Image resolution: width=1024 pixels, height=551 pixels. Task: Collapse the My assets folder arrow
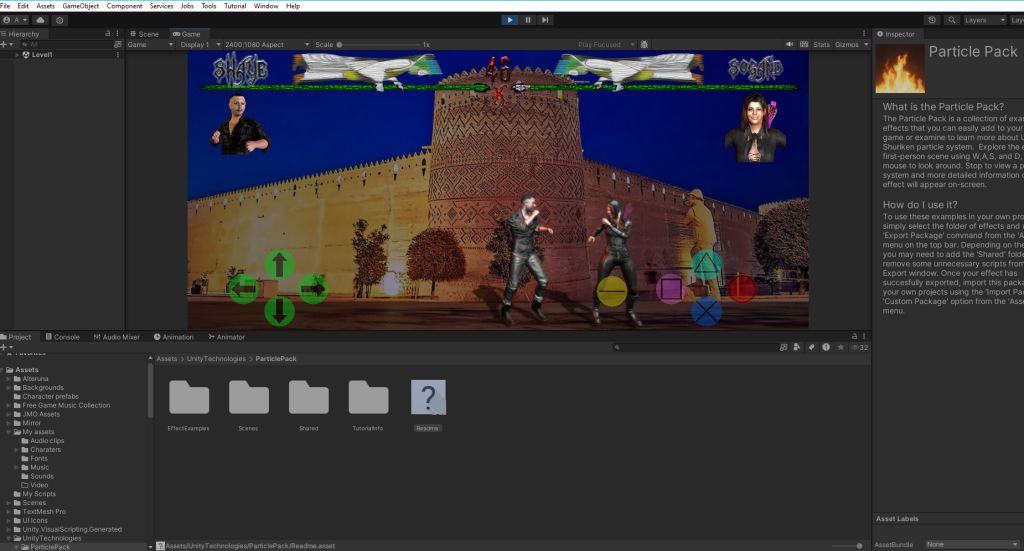pyautogui.click(x=9, y=432)
